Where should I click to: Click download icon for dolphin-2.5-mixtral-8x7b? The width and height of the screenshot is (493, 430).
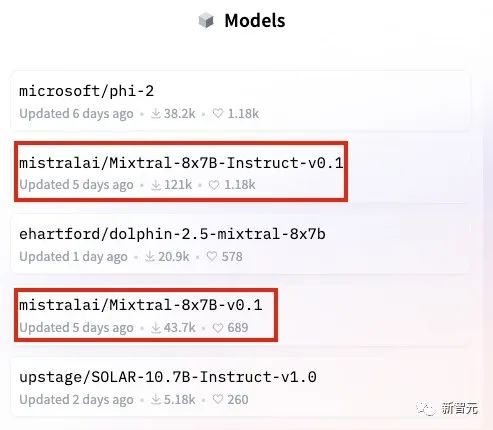150,256
